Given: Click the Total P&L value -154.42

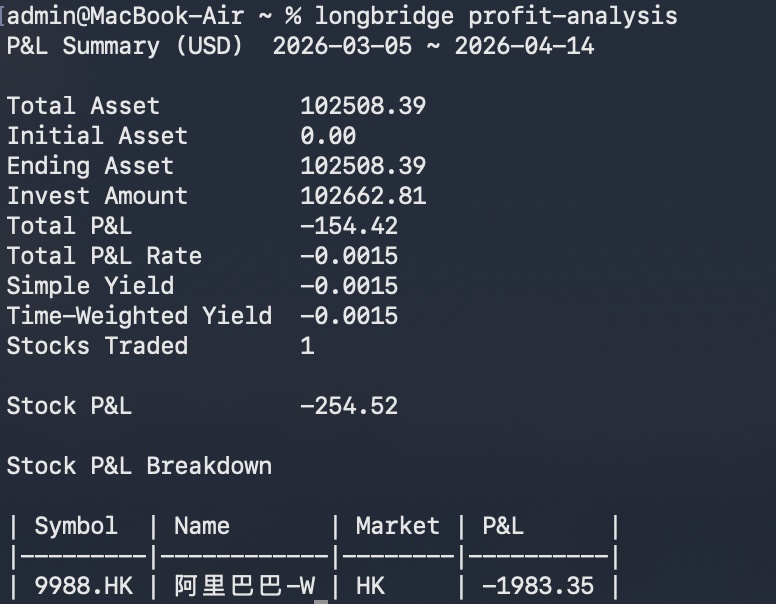Looking at the screenshot, I should pyautogui.click(x=349, y=226).
